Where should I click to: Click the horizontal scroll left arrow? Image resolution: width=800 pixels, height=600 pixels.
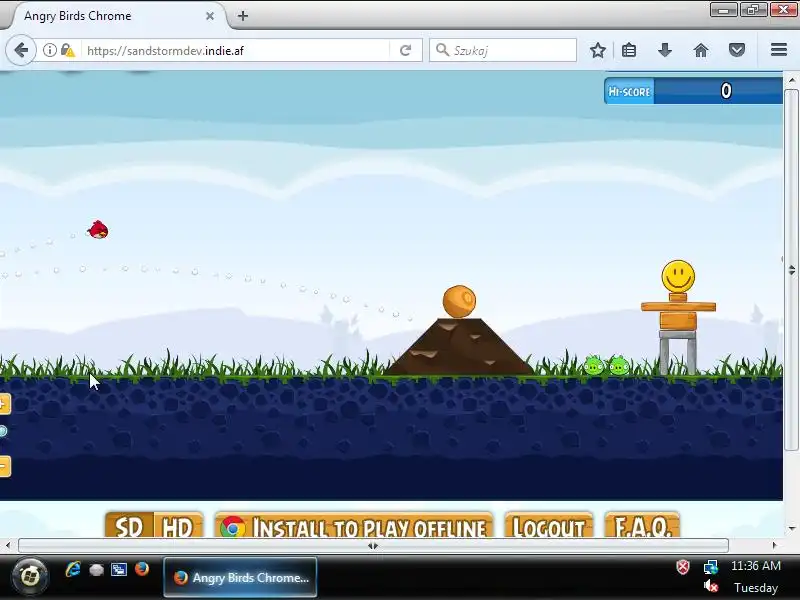(x=7, y=545)
